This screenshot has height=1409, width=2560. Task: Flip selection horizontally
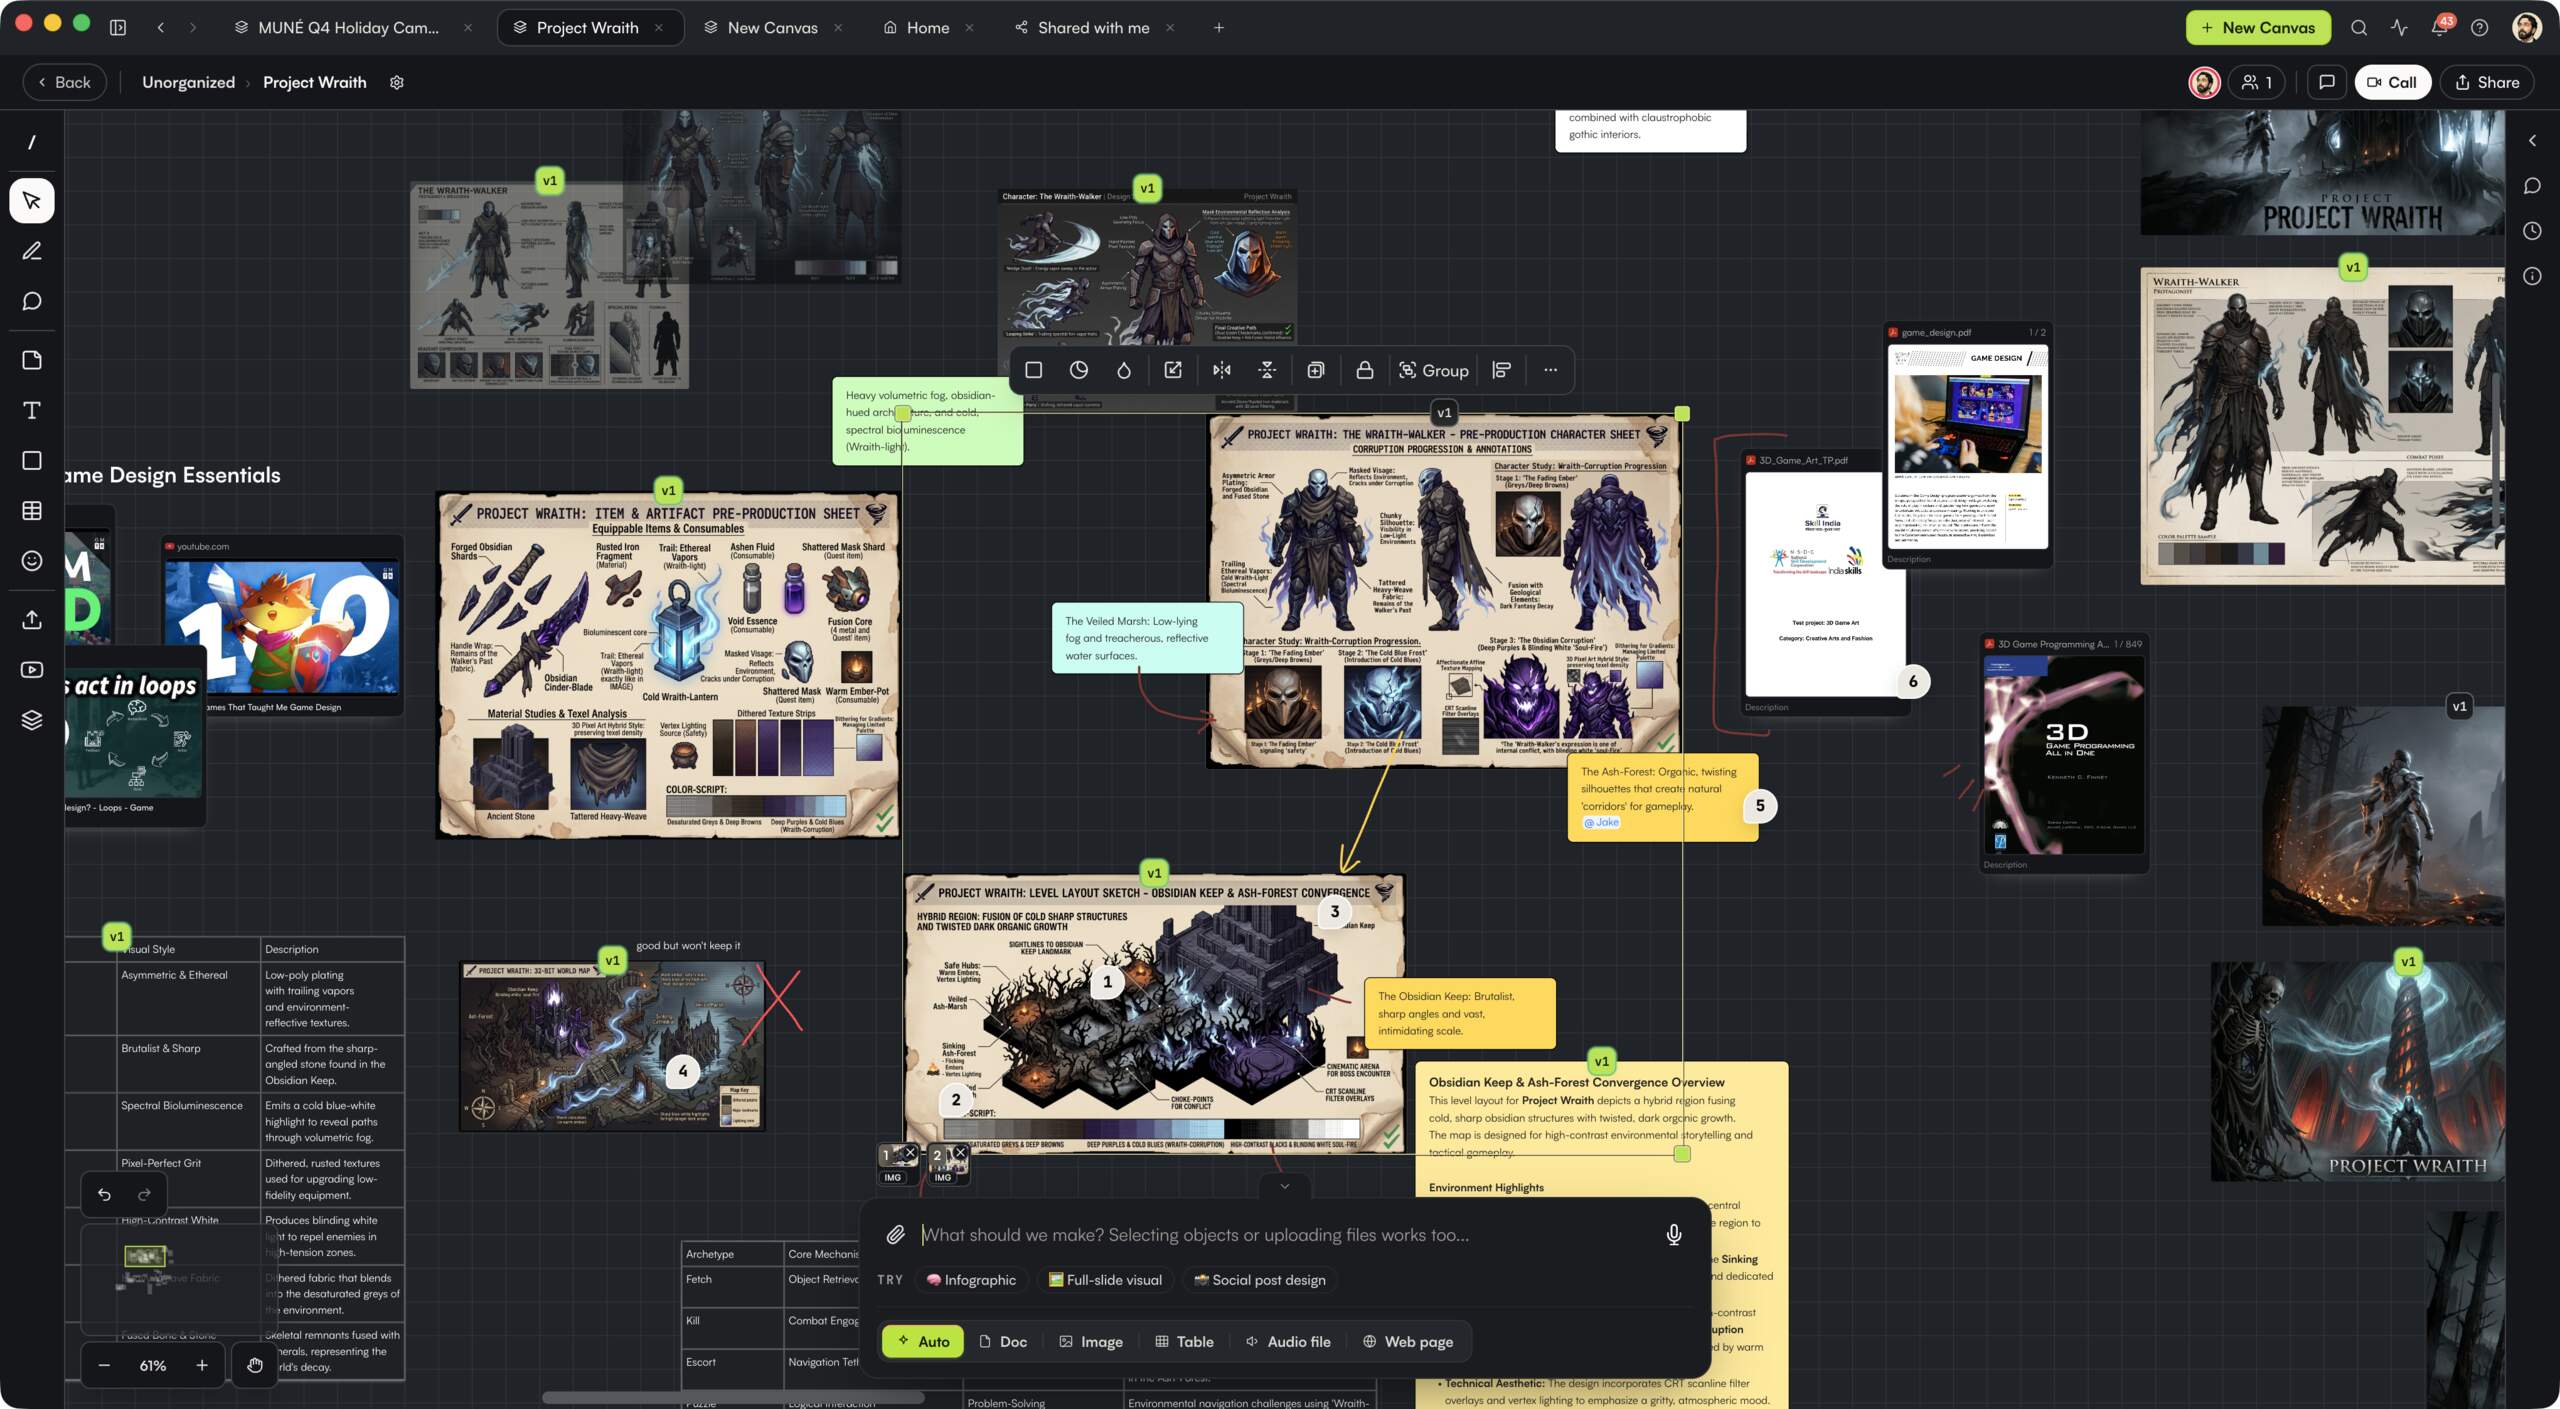coord(1222,370)
